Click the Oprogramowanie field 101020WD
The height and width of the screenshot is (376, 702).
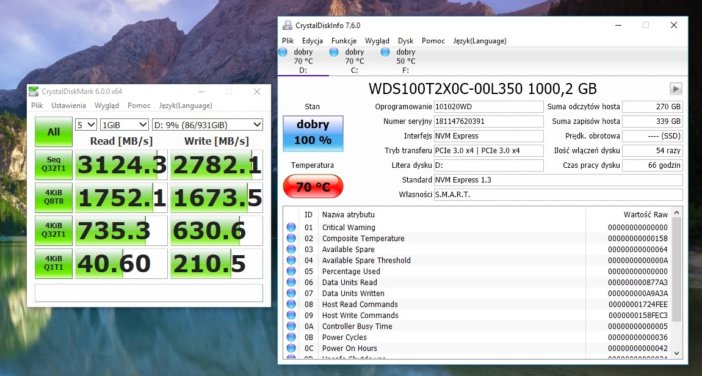(488, 107)
